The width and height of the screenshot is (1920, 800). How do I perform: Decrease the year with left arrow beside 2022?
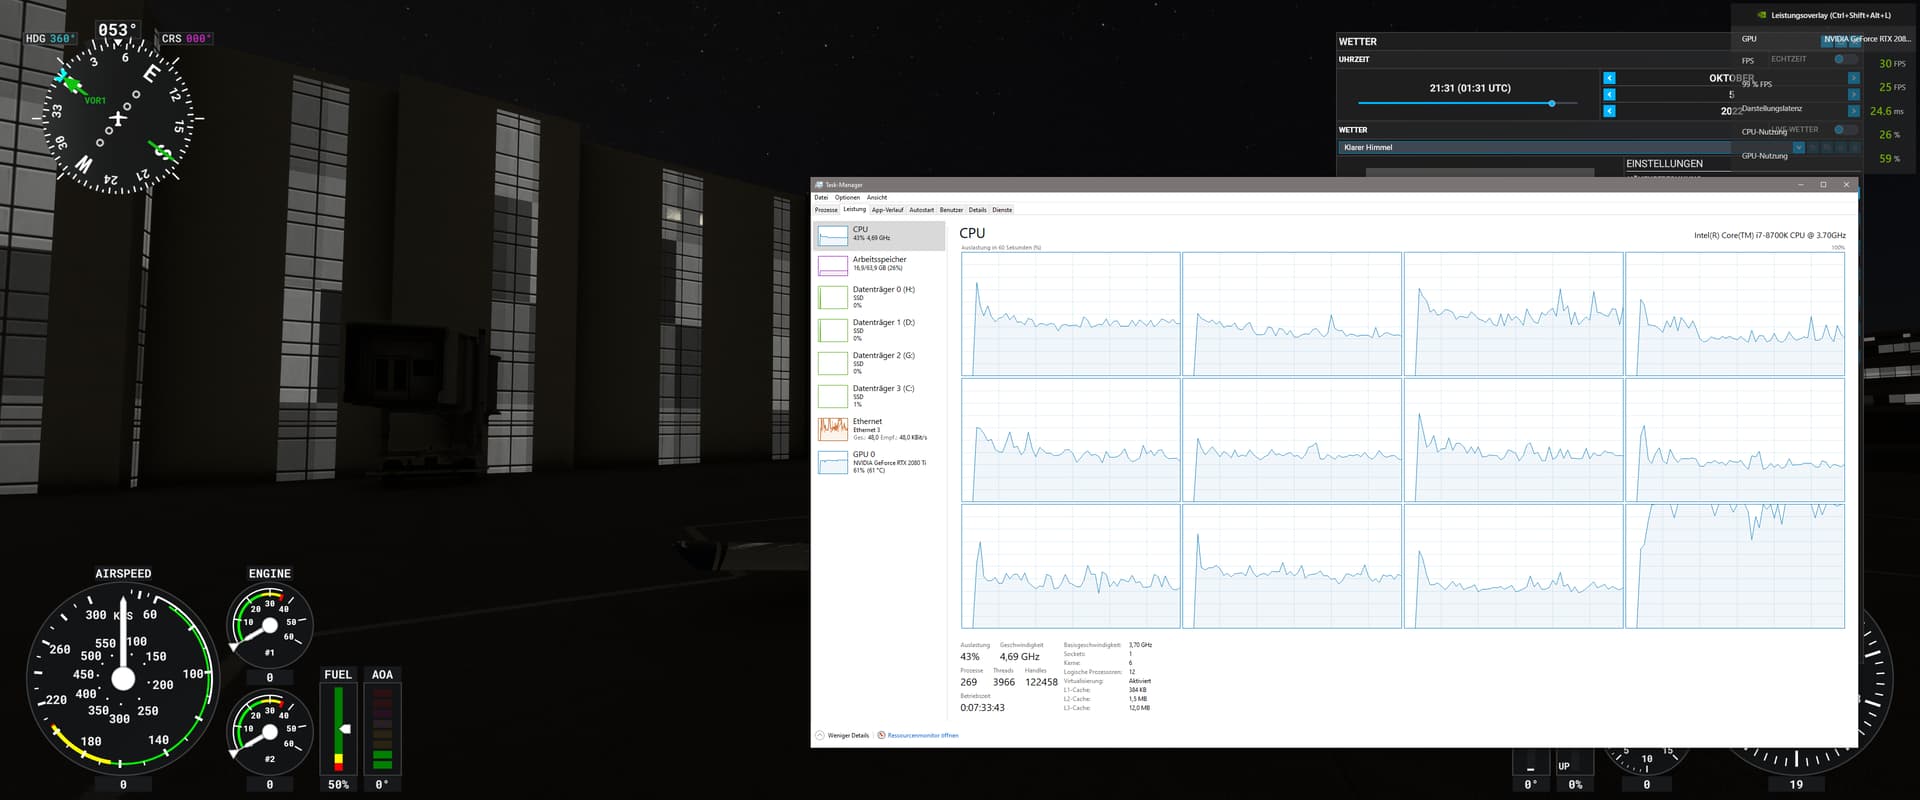[x=1609, y=111]
